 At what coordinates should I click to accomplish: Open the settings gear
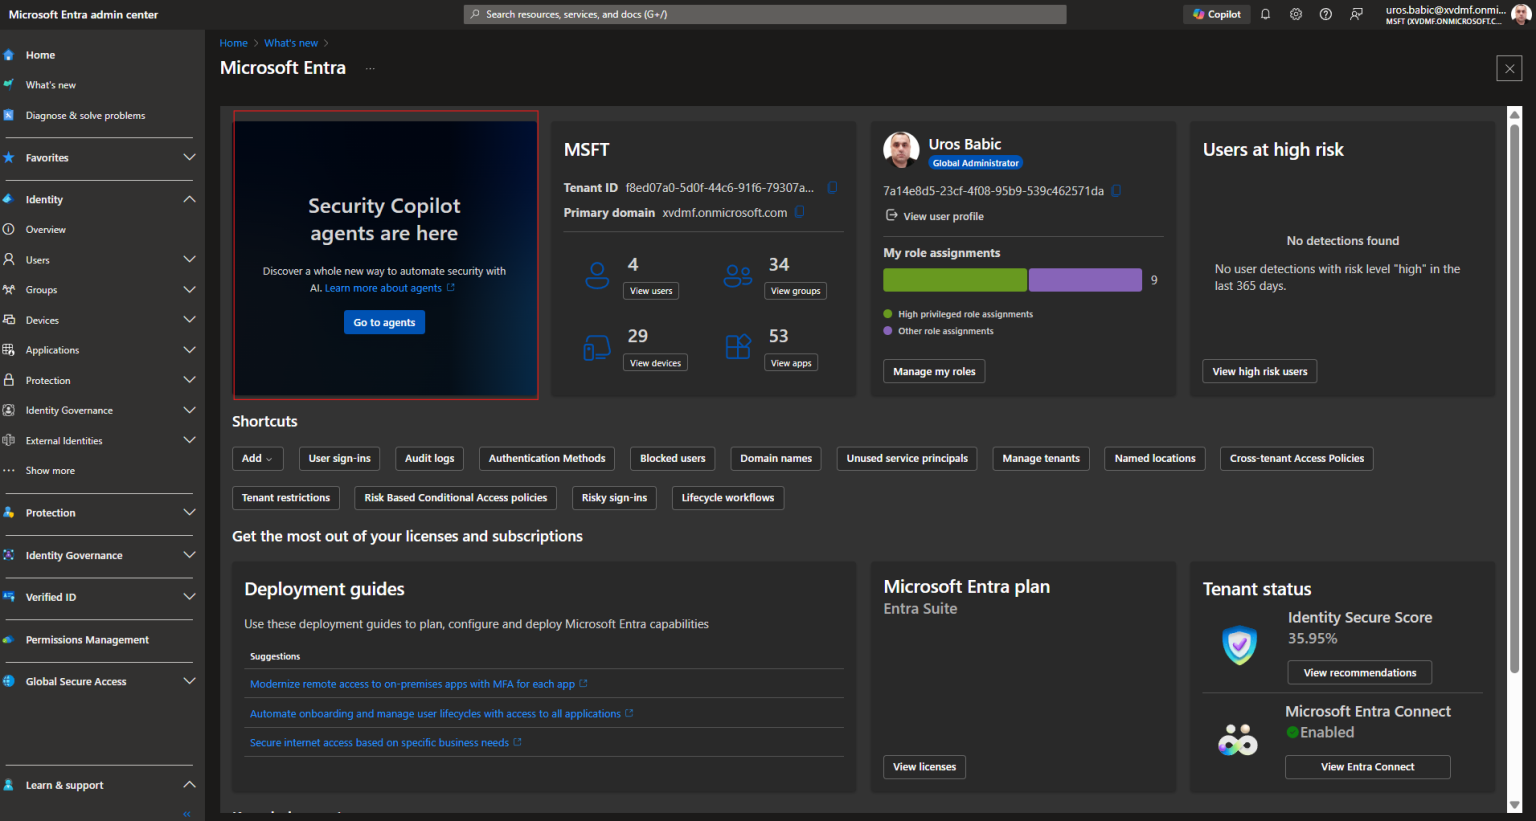pyautogui.click(x=1295, y=13)
